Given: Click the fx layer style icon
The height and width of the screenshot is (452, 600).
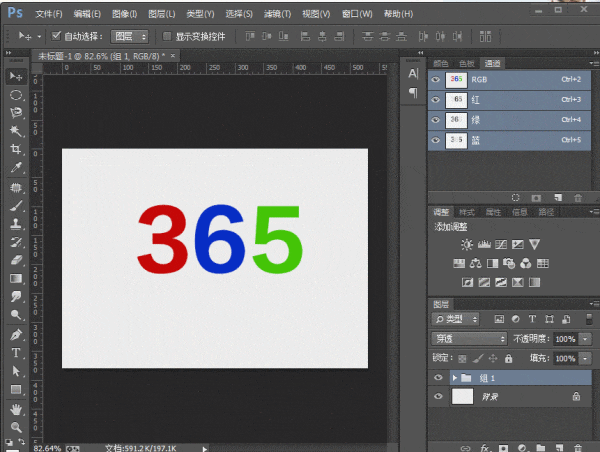Looking at the screenshot, I should (x=485, y=446).
